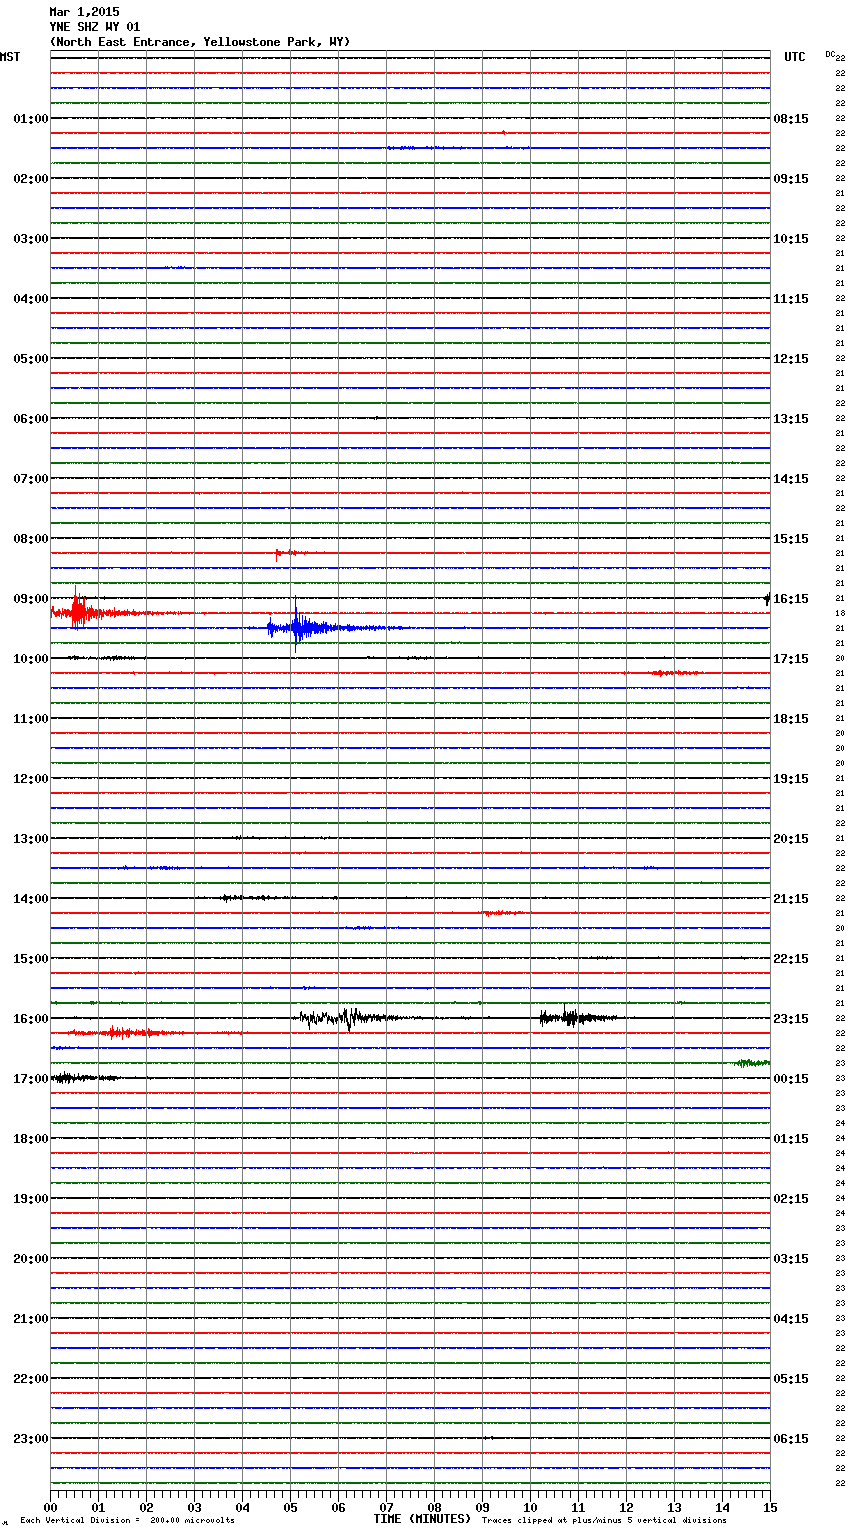
Task: Click minute tick 15 on the bottom axis
Action: pyautogui.click(x=770, y=1507)
